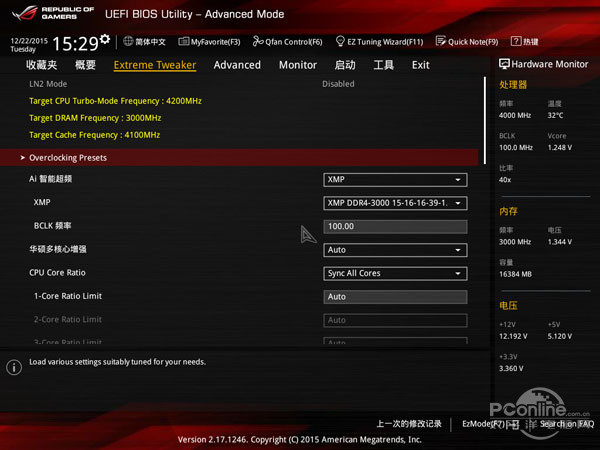Open Qfan Control(F6) text label
Screen dimensions: 600x450
coord(294,42)
